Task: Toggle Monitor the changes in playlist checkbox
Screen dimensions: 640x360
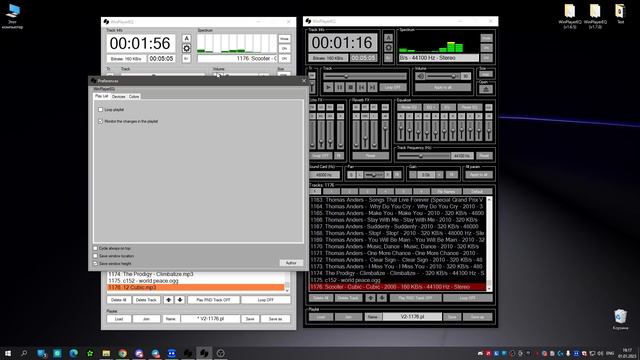Action: click(100, 121)
